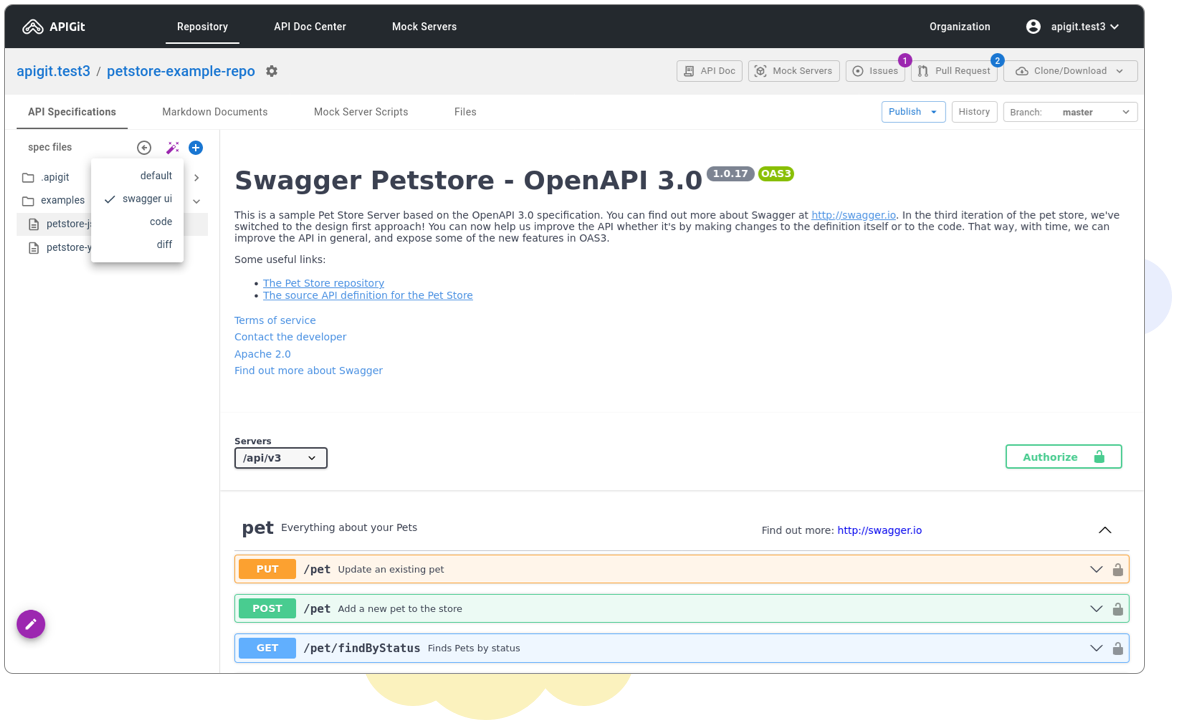Open Find out more about Swagger link
The width and height of the screenshot is (1200, 727).
pos(308,370)
